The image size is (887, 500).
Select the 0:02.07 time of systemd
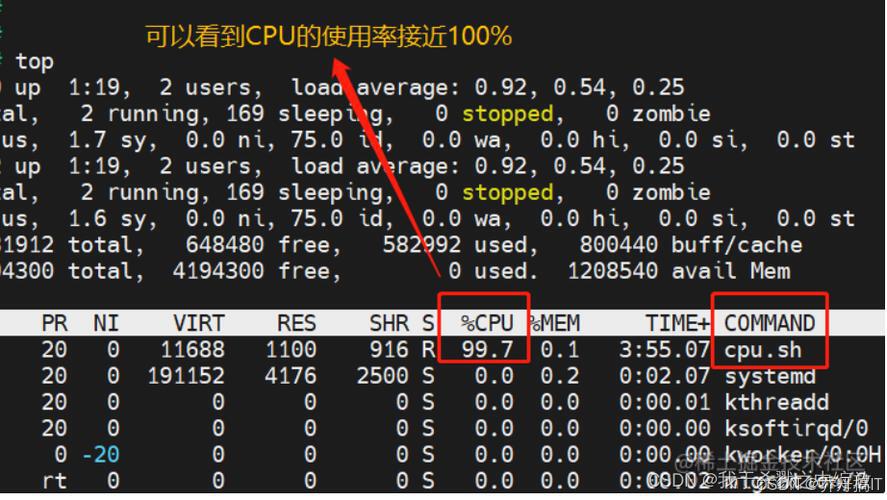664,376
